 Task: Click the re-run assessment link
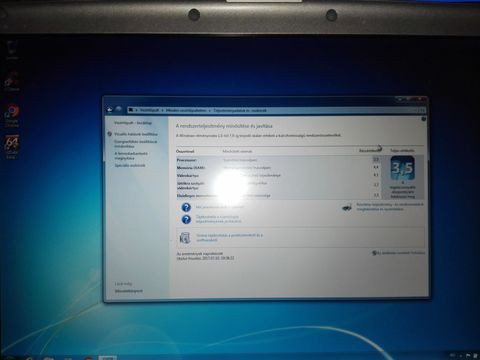[x=401, y=253]
